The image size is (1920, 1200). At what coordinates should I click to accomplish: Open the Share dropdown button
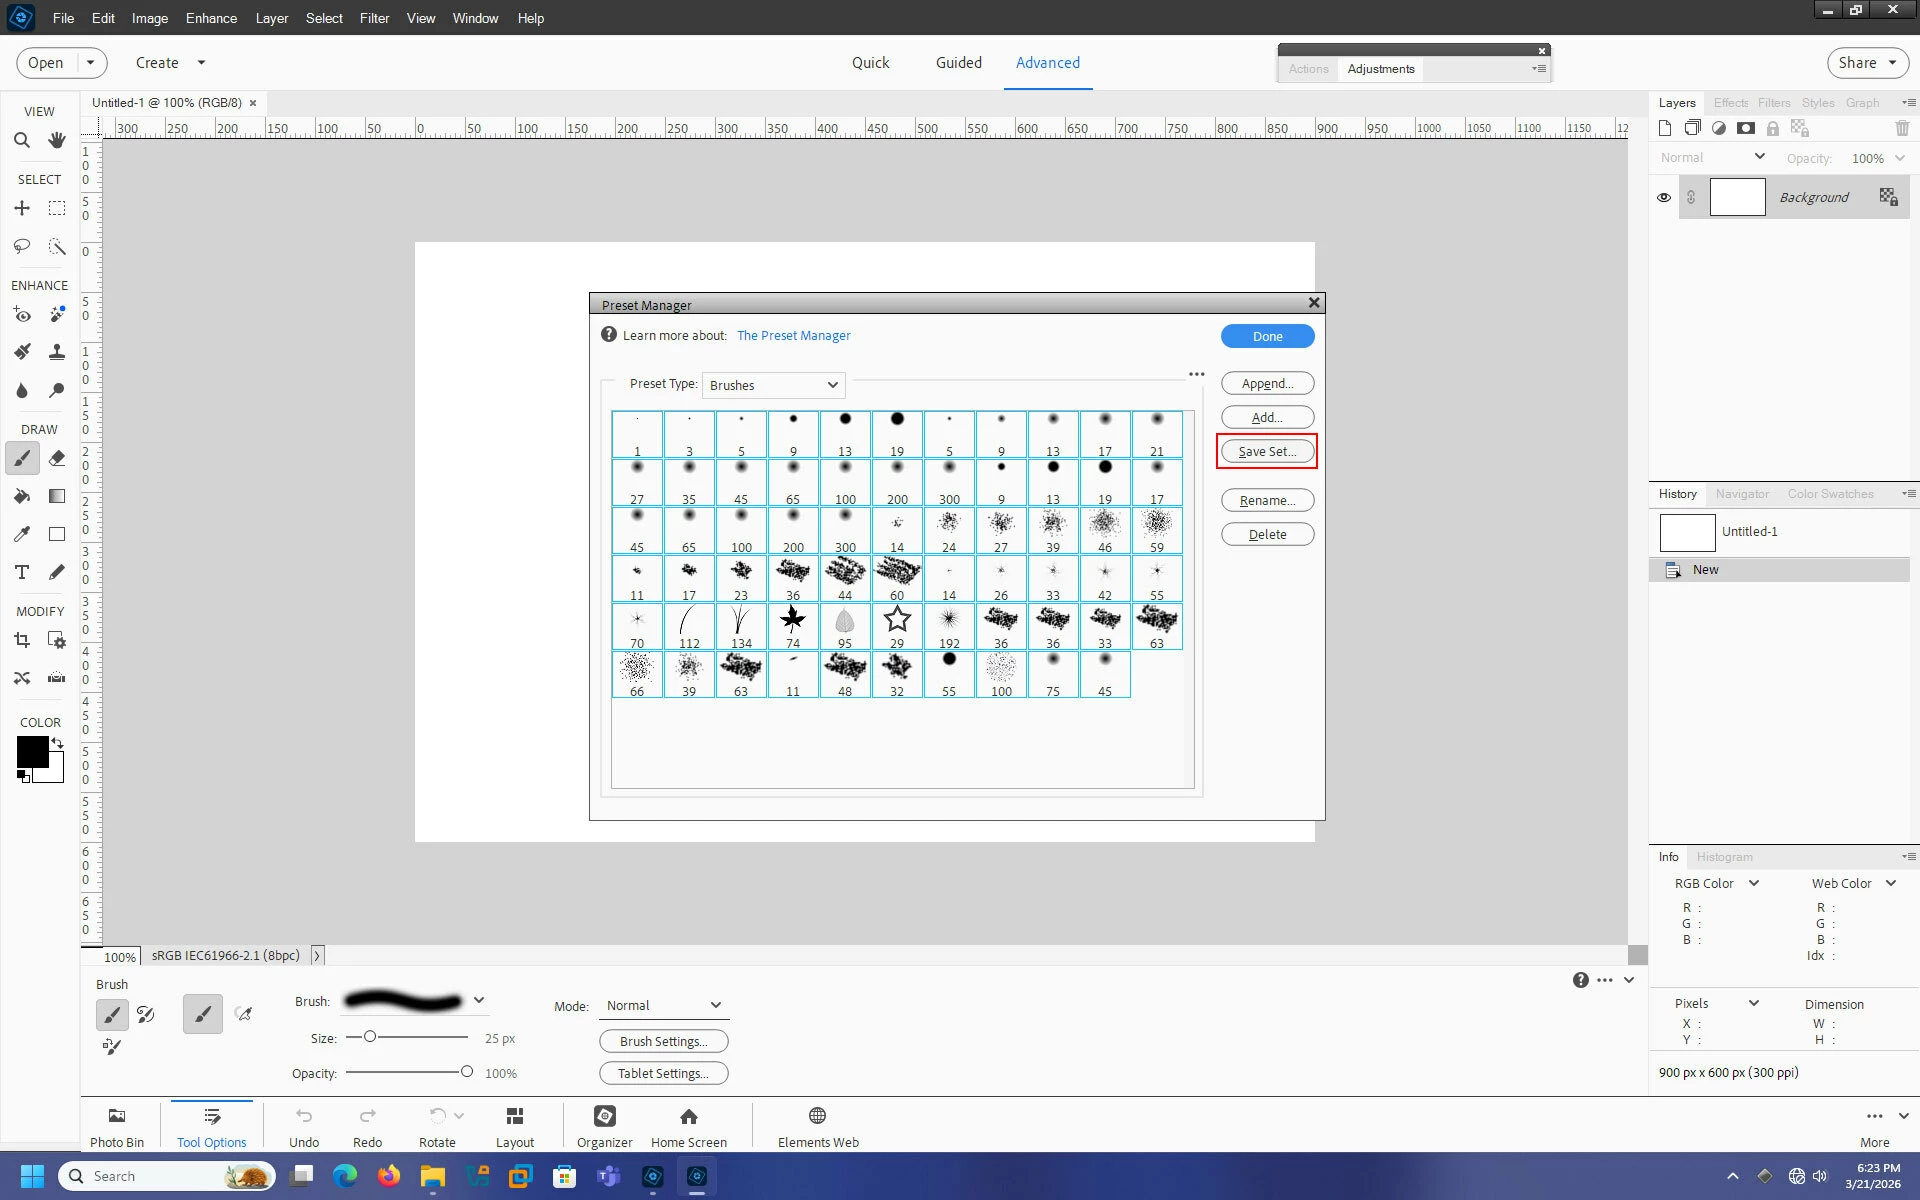click(1867, 62)
